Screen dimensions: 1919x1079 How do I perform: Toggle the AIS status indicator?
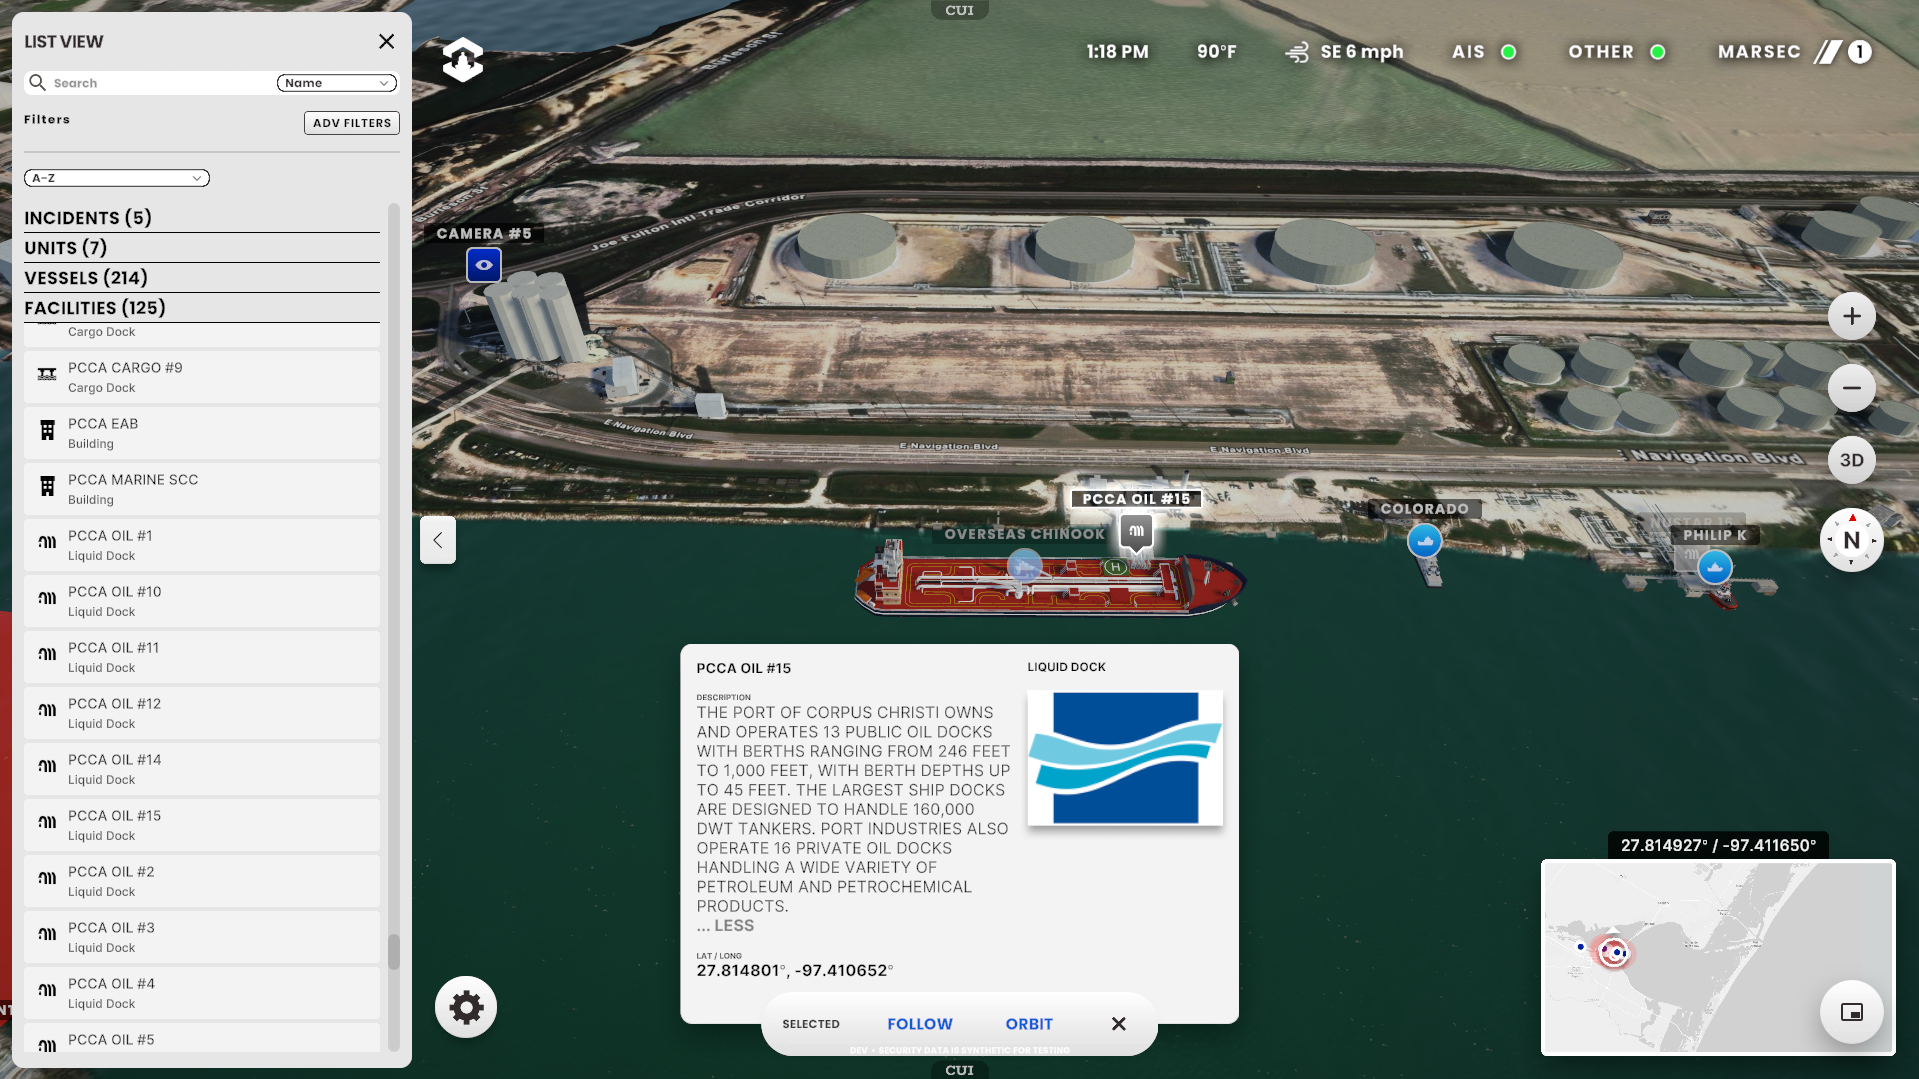pyautogui.click(x=1508, y=52)
